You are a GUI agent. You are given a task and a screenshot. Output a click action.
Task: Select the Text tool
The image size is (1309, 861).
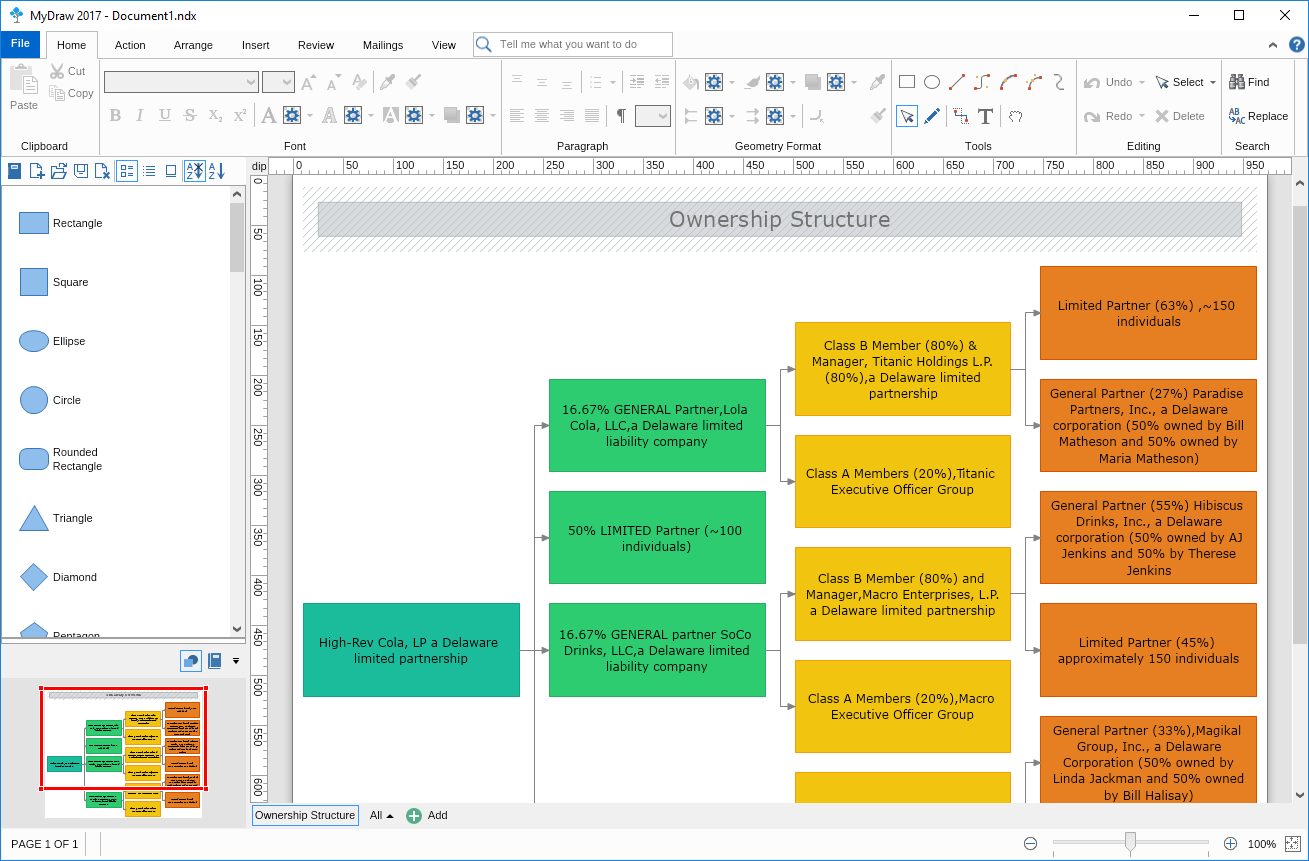[986, 116]
